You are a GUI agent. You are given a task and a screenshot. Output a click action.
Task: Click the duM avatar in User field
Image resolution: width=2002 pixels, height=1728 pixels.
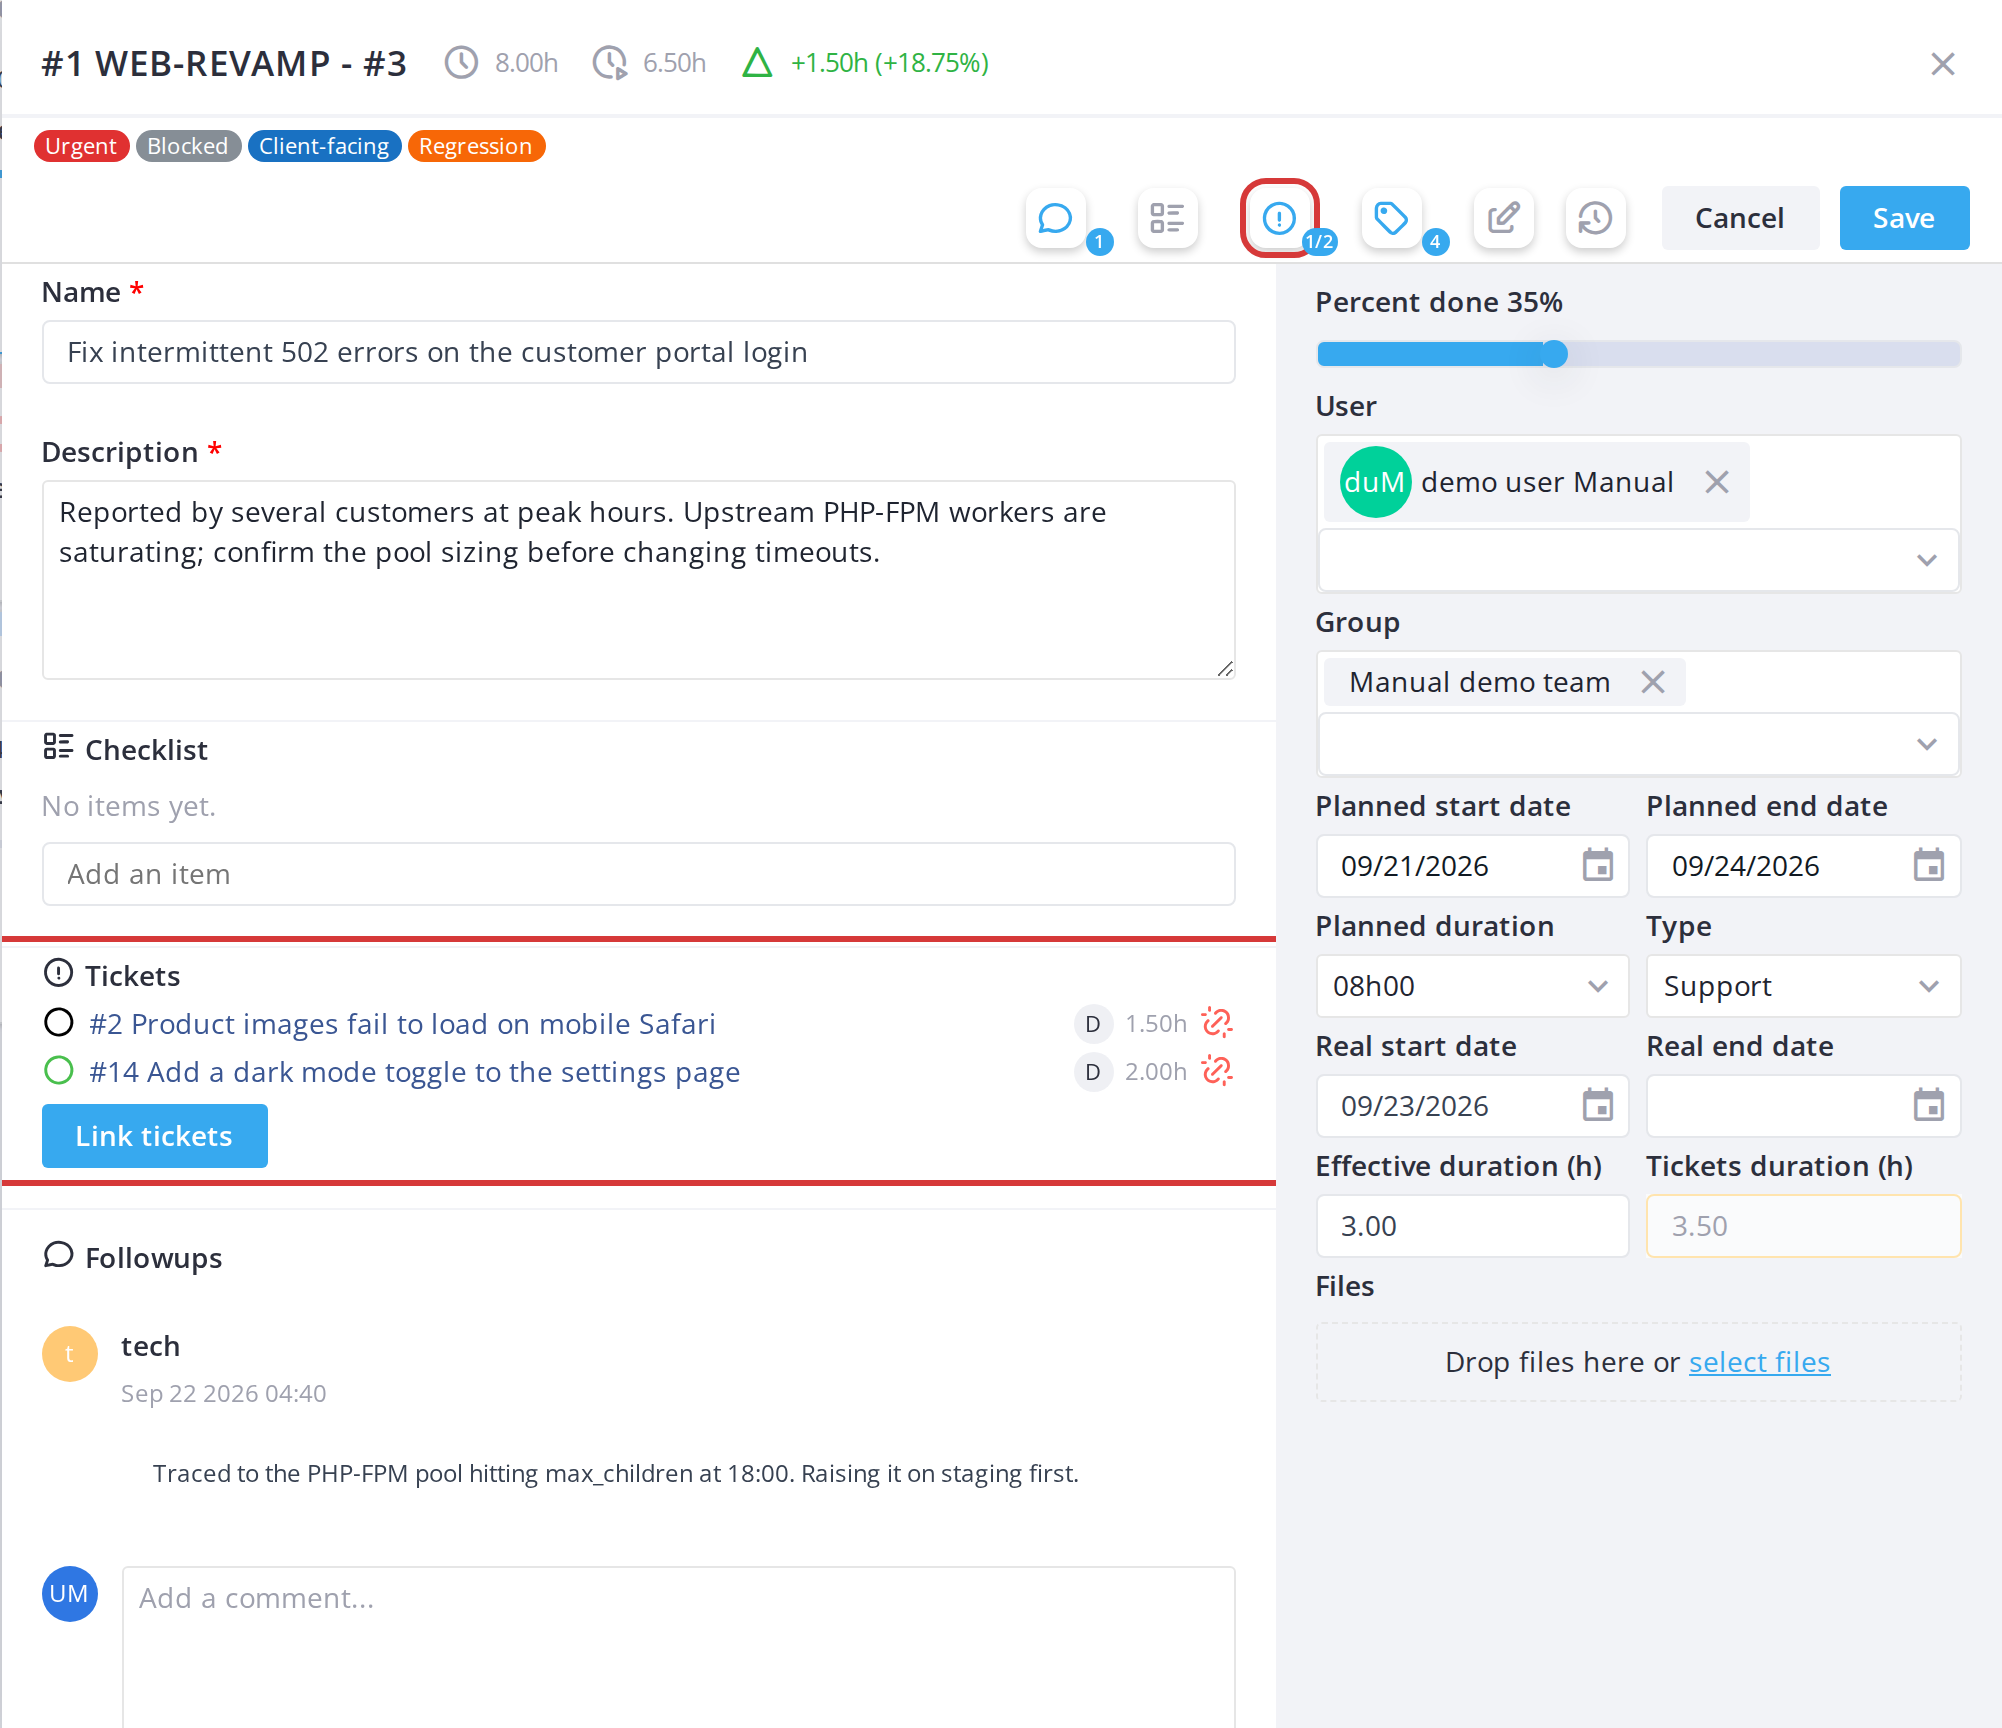tap(1375, 482)
